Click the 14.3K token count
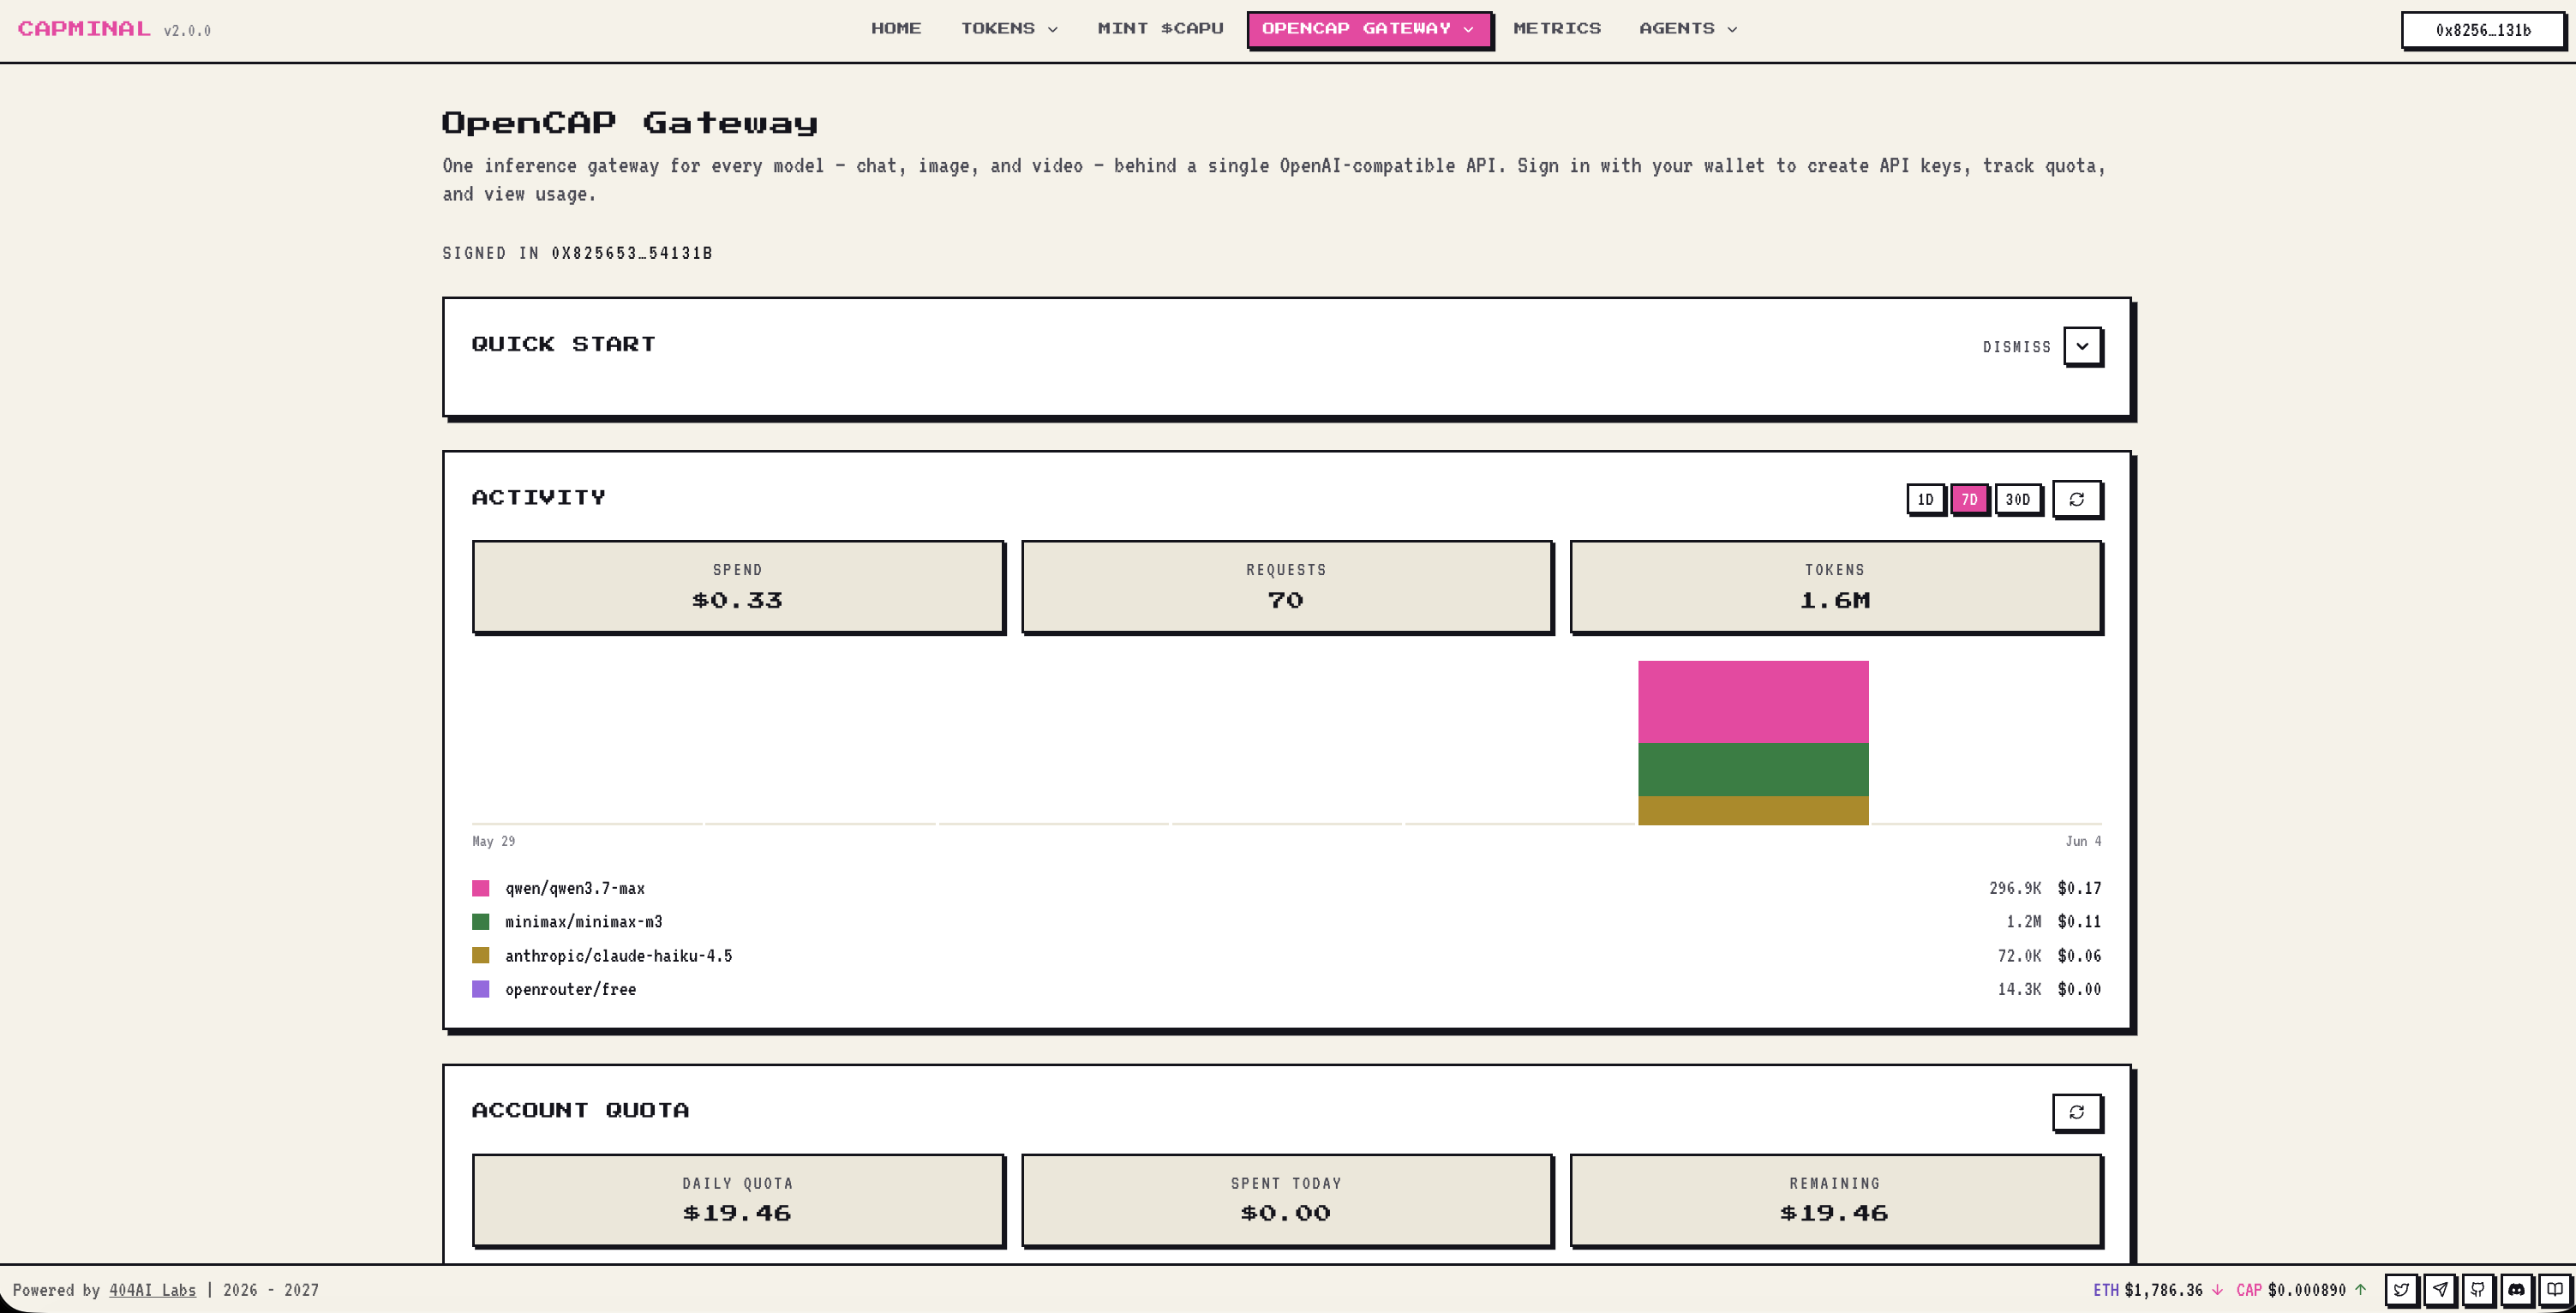2576x1313 pixels. (x=2019, y=989)
